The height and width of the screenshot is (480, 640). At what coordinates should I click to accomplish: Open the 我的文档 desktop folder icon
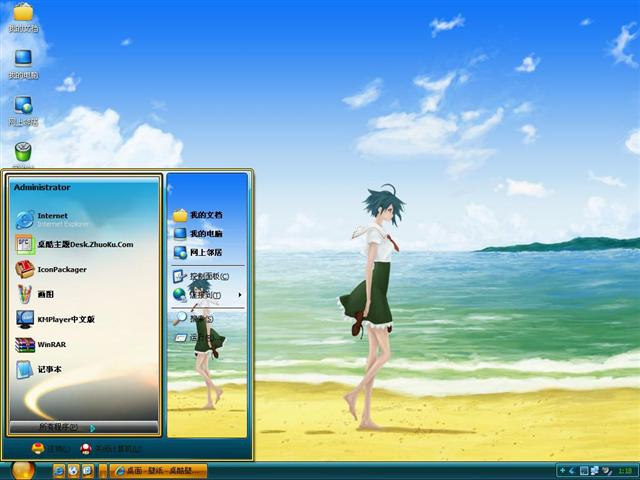[x=23, y=18]
